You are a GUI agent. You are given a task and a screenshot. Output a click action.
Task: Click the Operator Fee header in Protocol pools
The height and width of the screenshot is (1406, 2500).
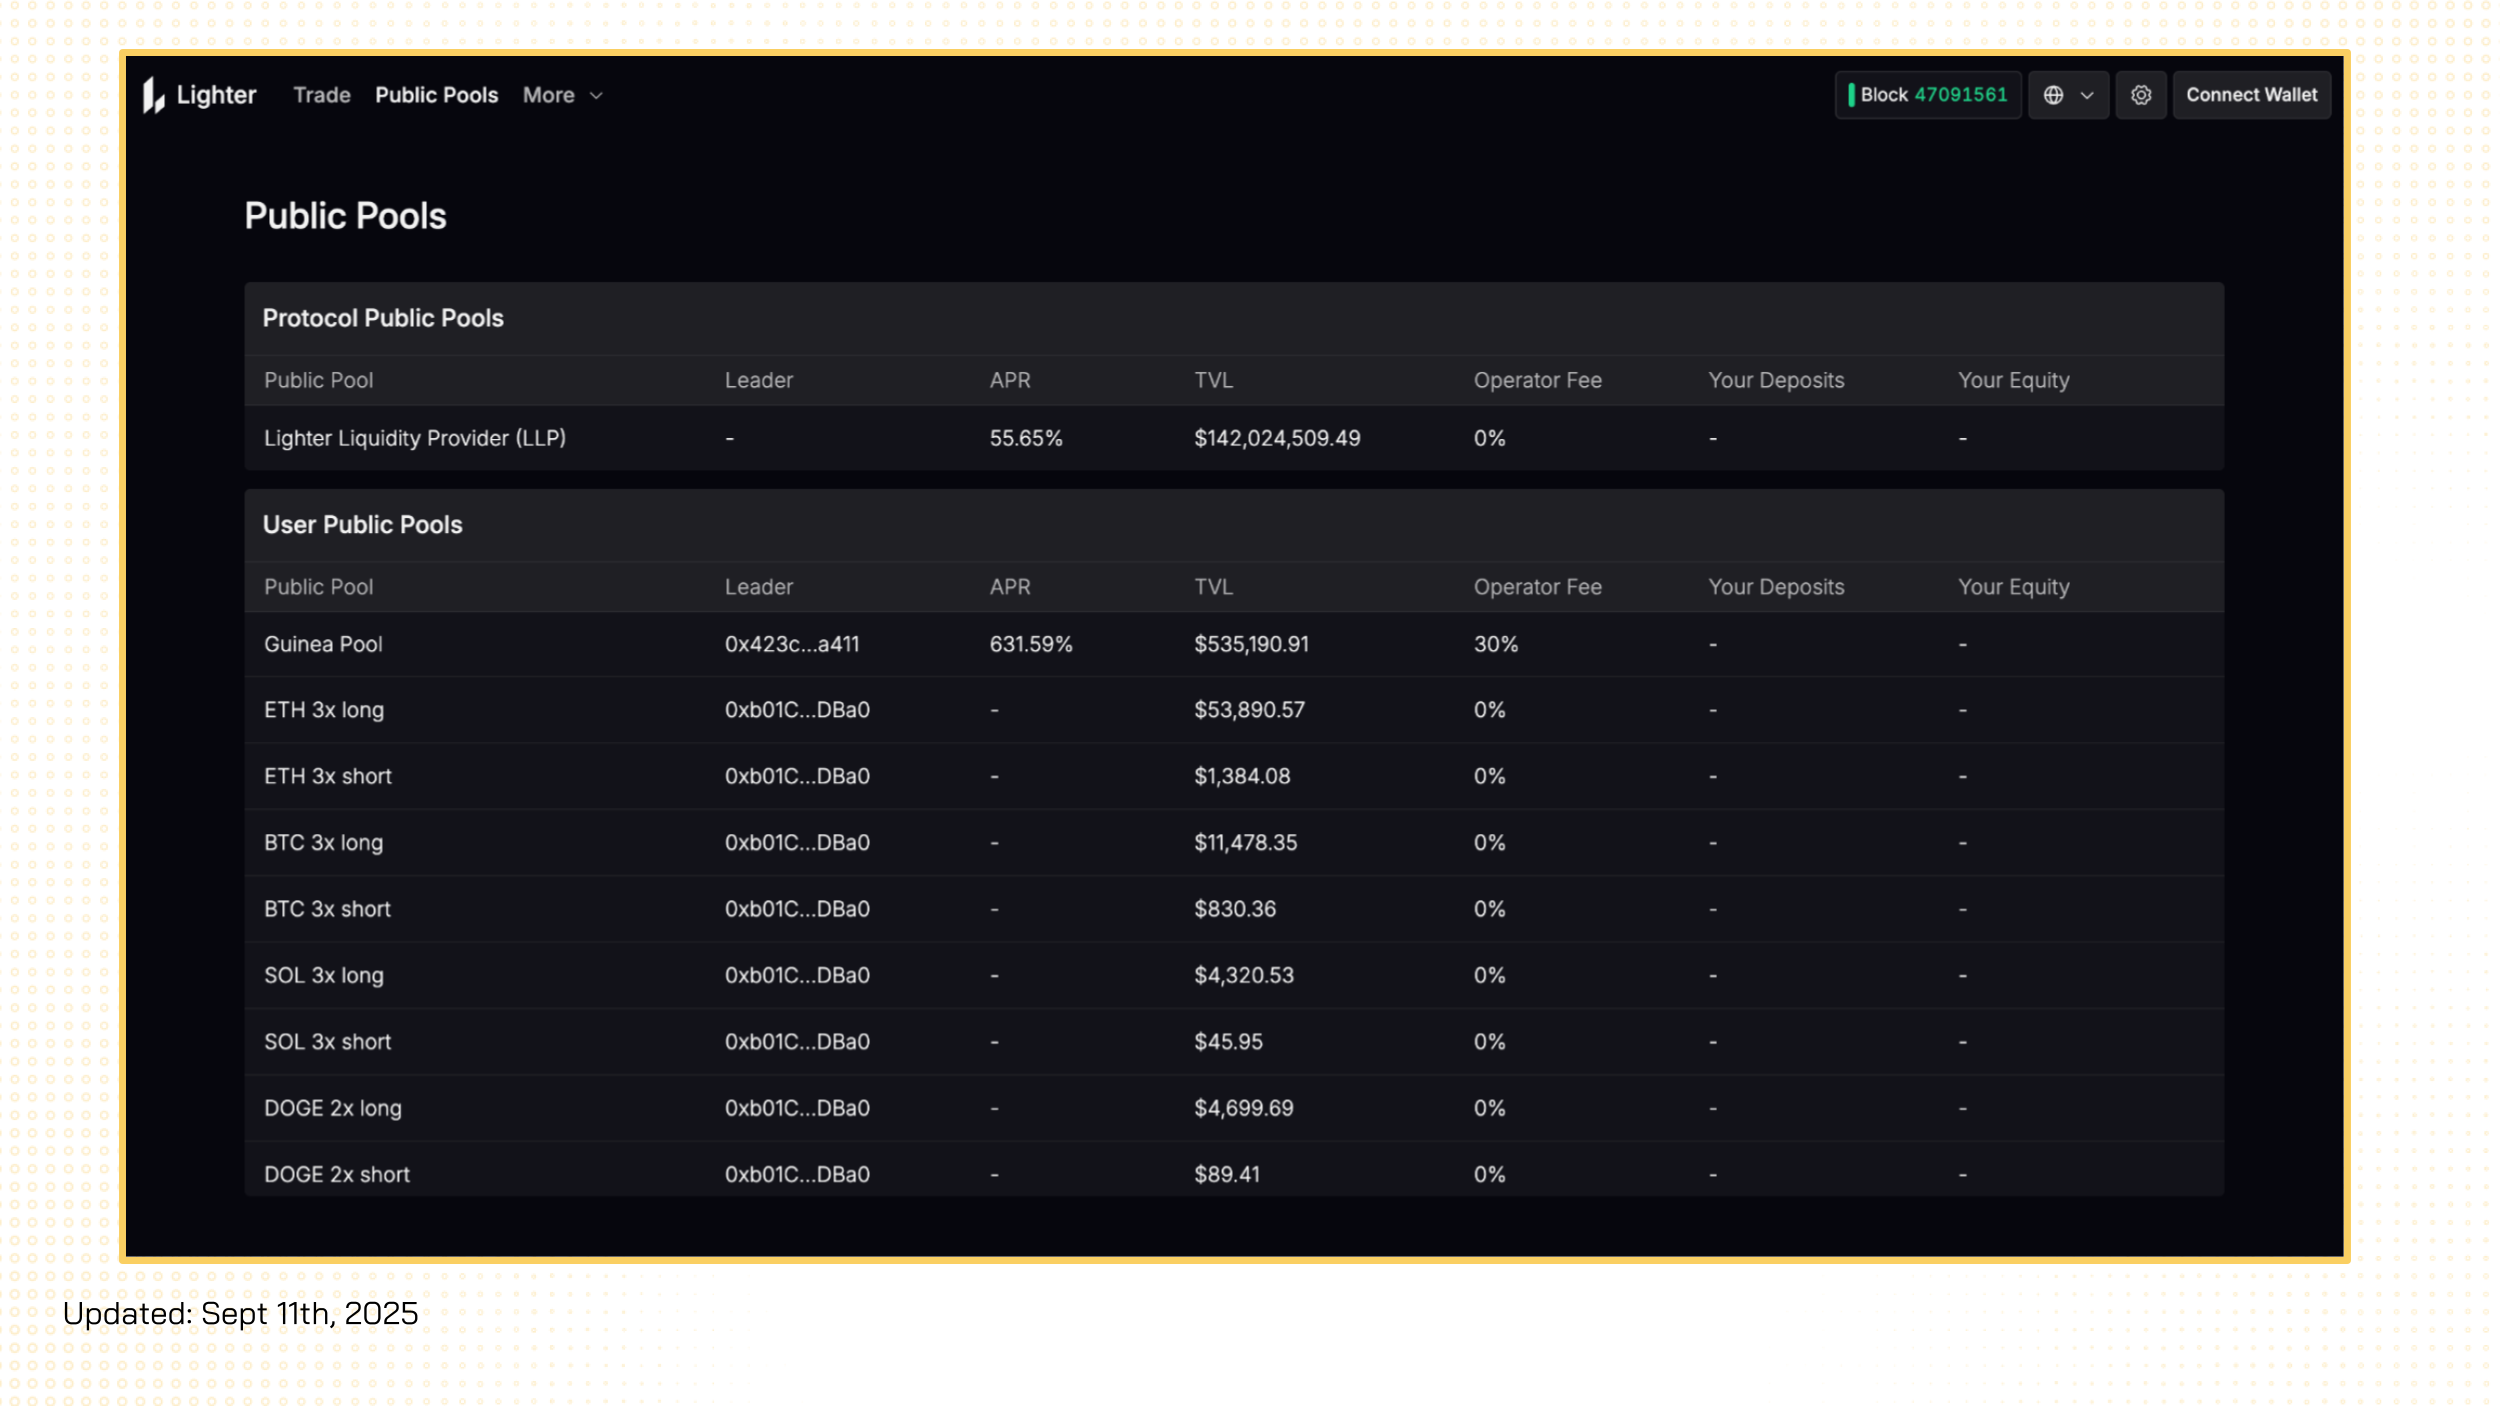click(x=1537, y=380)
